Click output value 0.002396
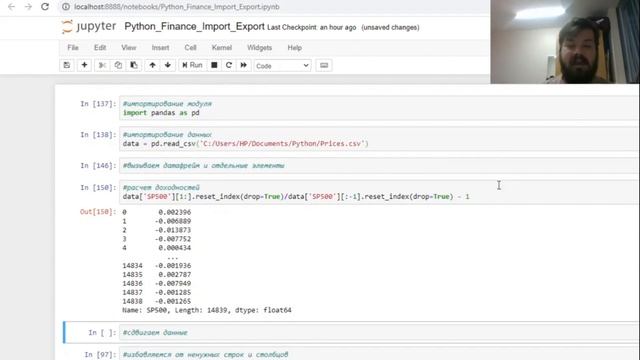640x360 pixels. point(174,212)
